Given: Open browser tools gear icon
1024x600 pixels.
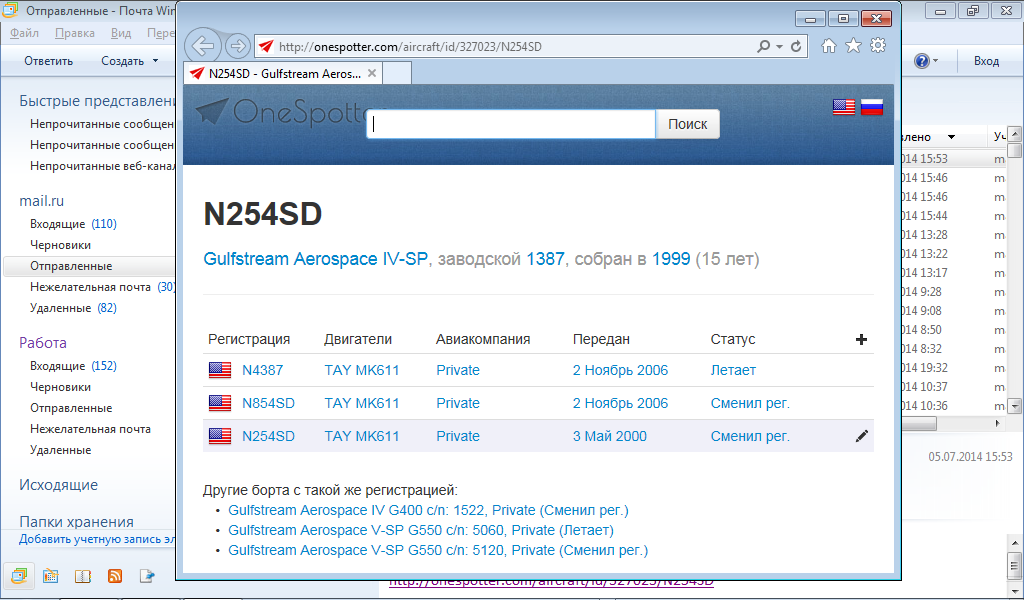Looking at the screenshot, I should 878,46.
